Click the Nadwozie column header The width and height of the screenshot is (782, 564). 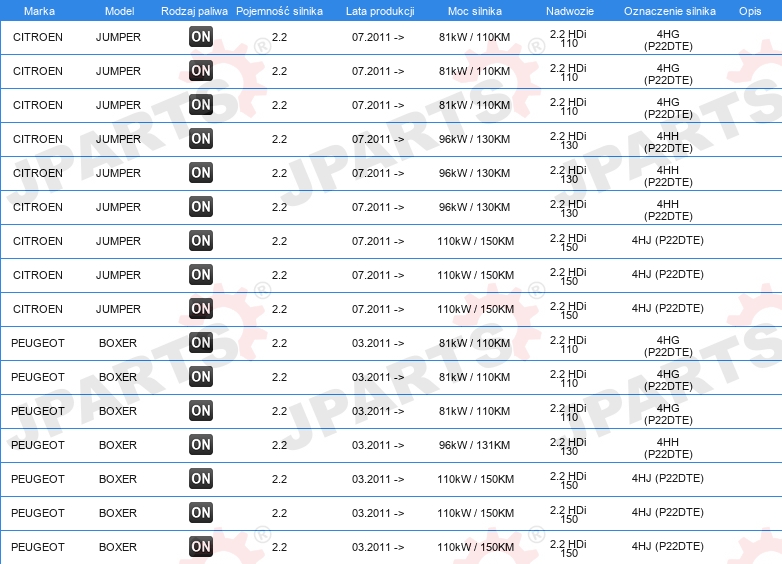point(570,11)
